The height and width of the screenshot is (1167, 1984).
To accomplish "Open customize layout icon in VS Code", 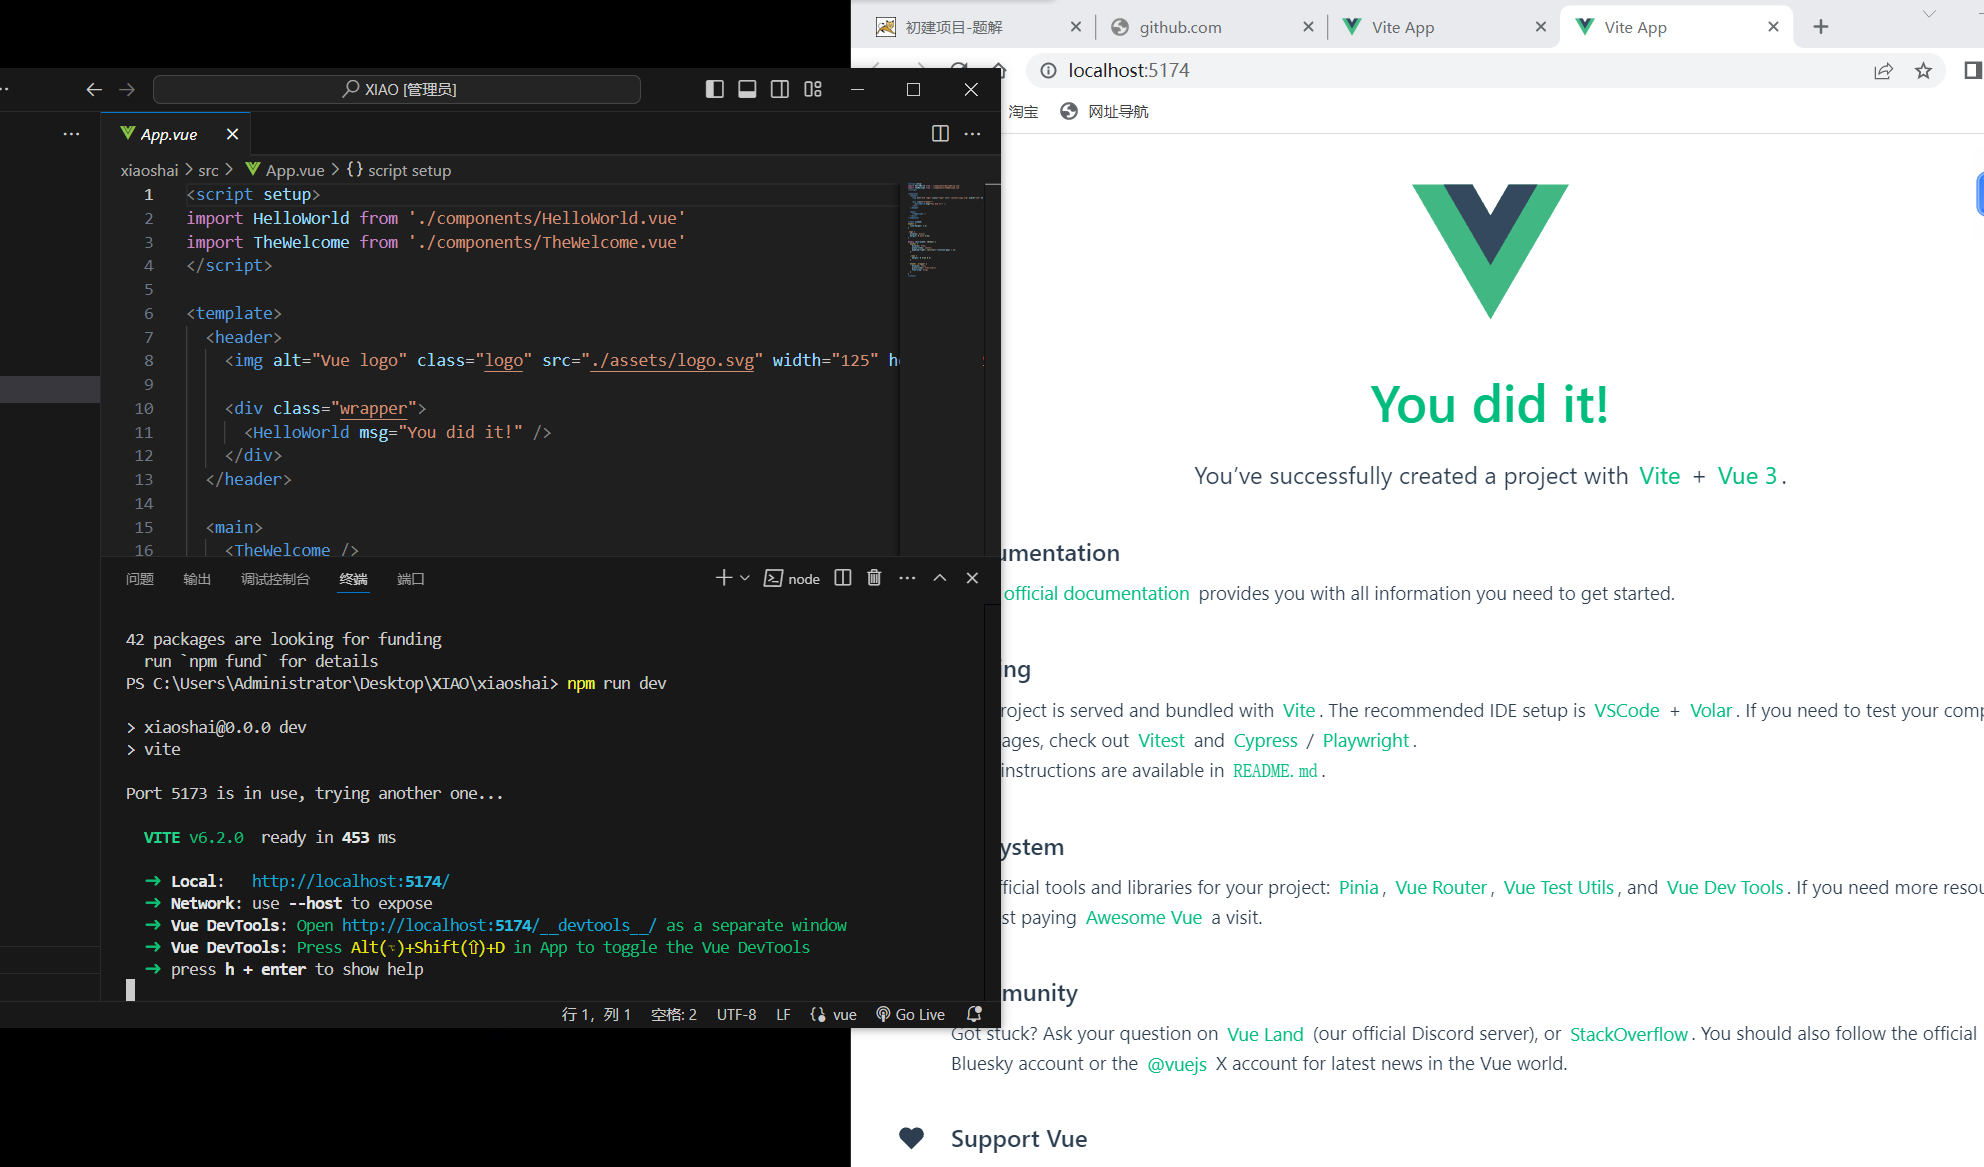I will point(813,89).
